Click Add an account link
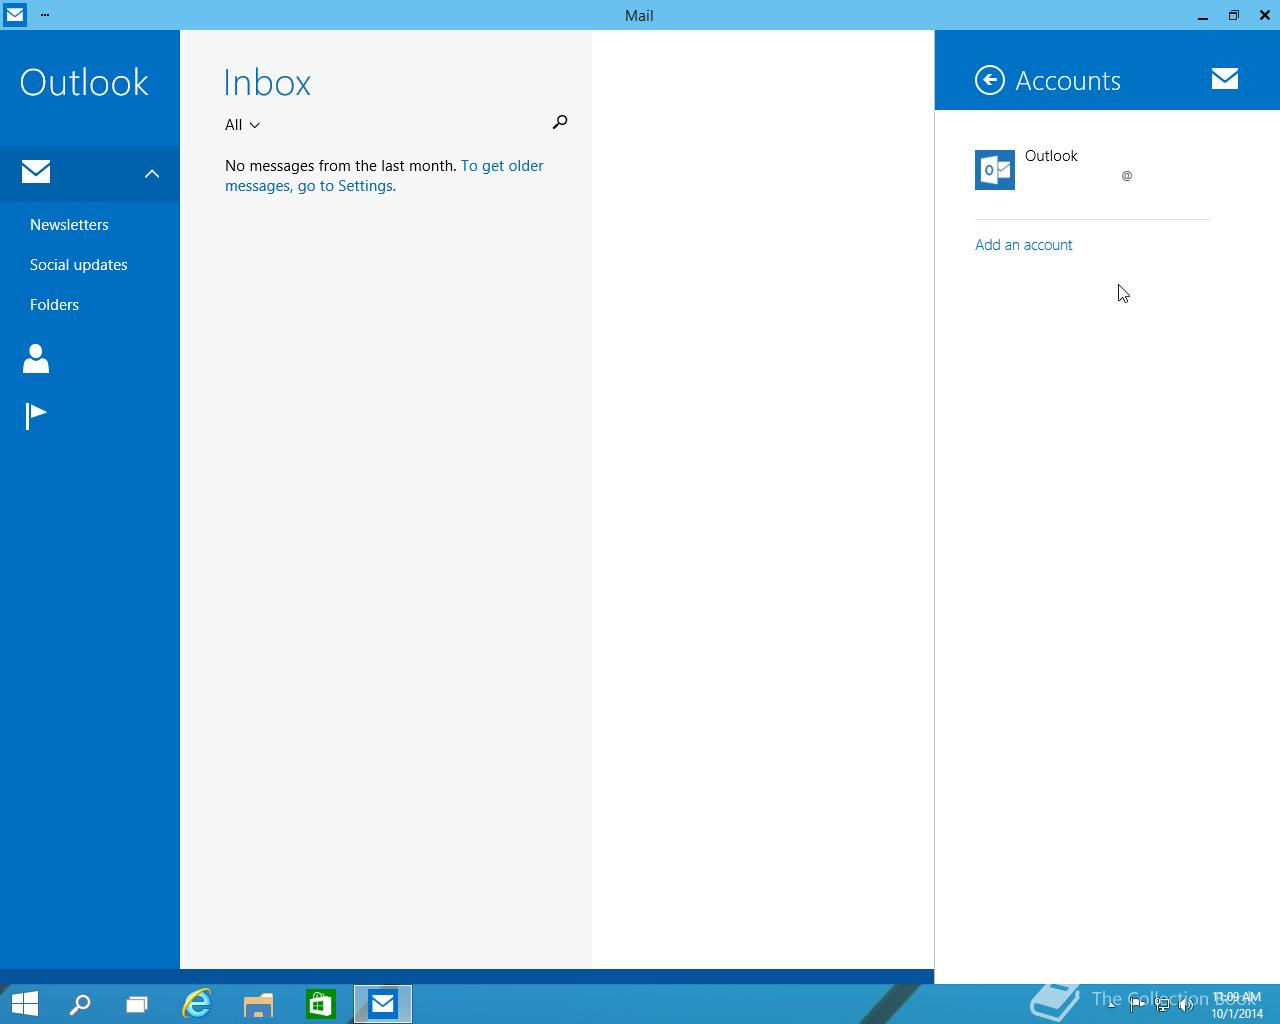This screenshot has height=1024, width=1280. [x=1024, y=245]
